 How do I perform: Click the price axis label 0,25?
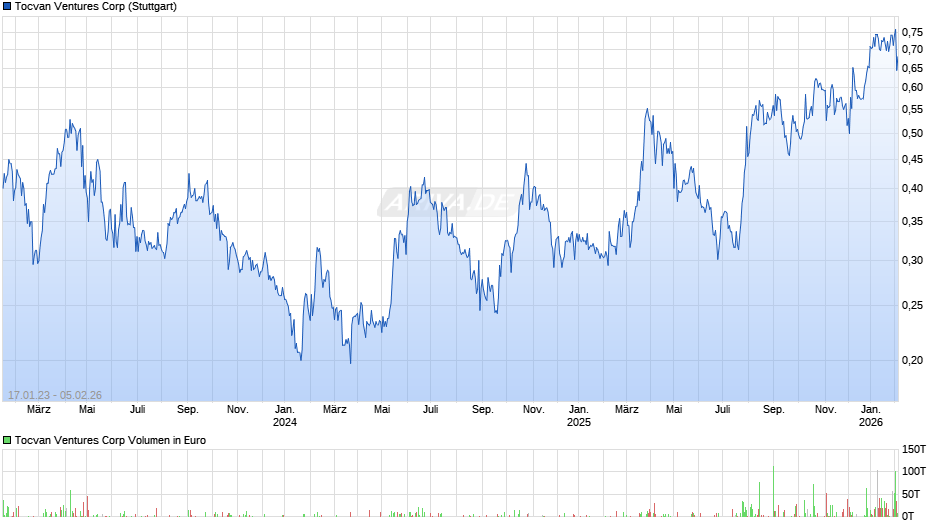pyautogui.click(x=912, y=305)
